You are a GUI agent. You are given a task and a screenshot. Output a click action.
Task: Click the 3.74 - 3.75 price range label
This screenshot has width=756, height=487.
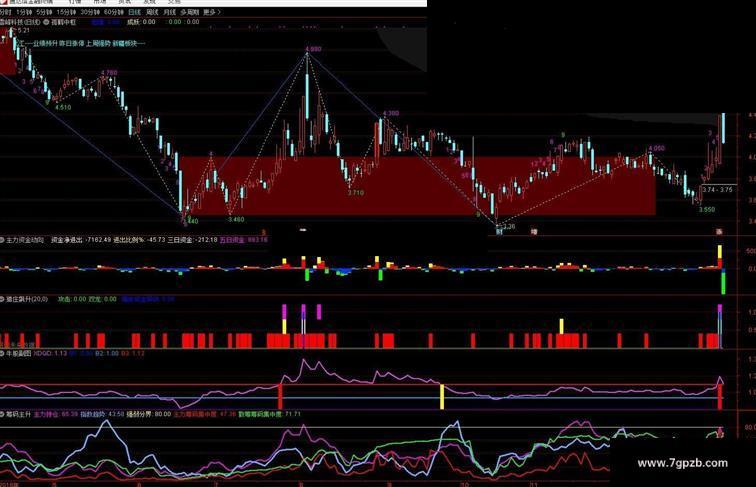click(717, 190)
